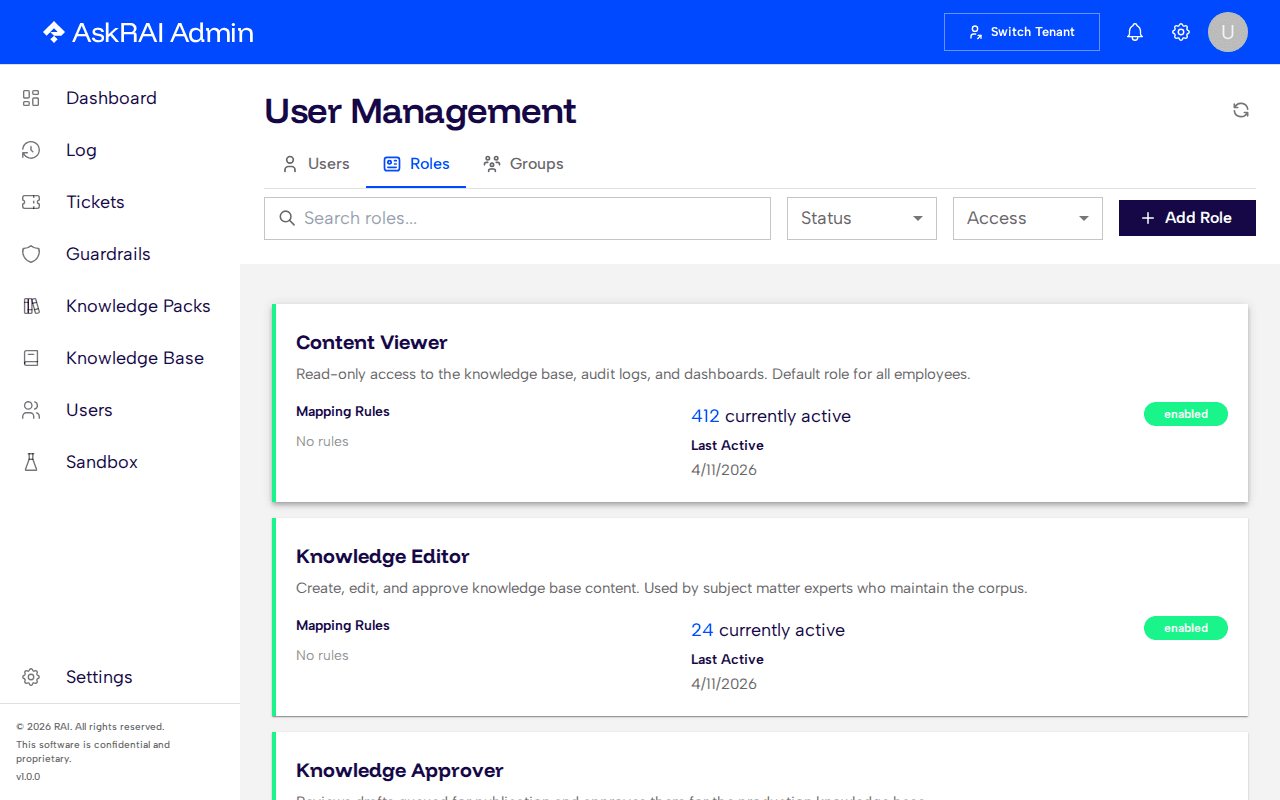The height and width of the screenshot is (800, 1280).
Task: Switch to the Users tab
Action: pyautogui.click(x=315, y=164)
